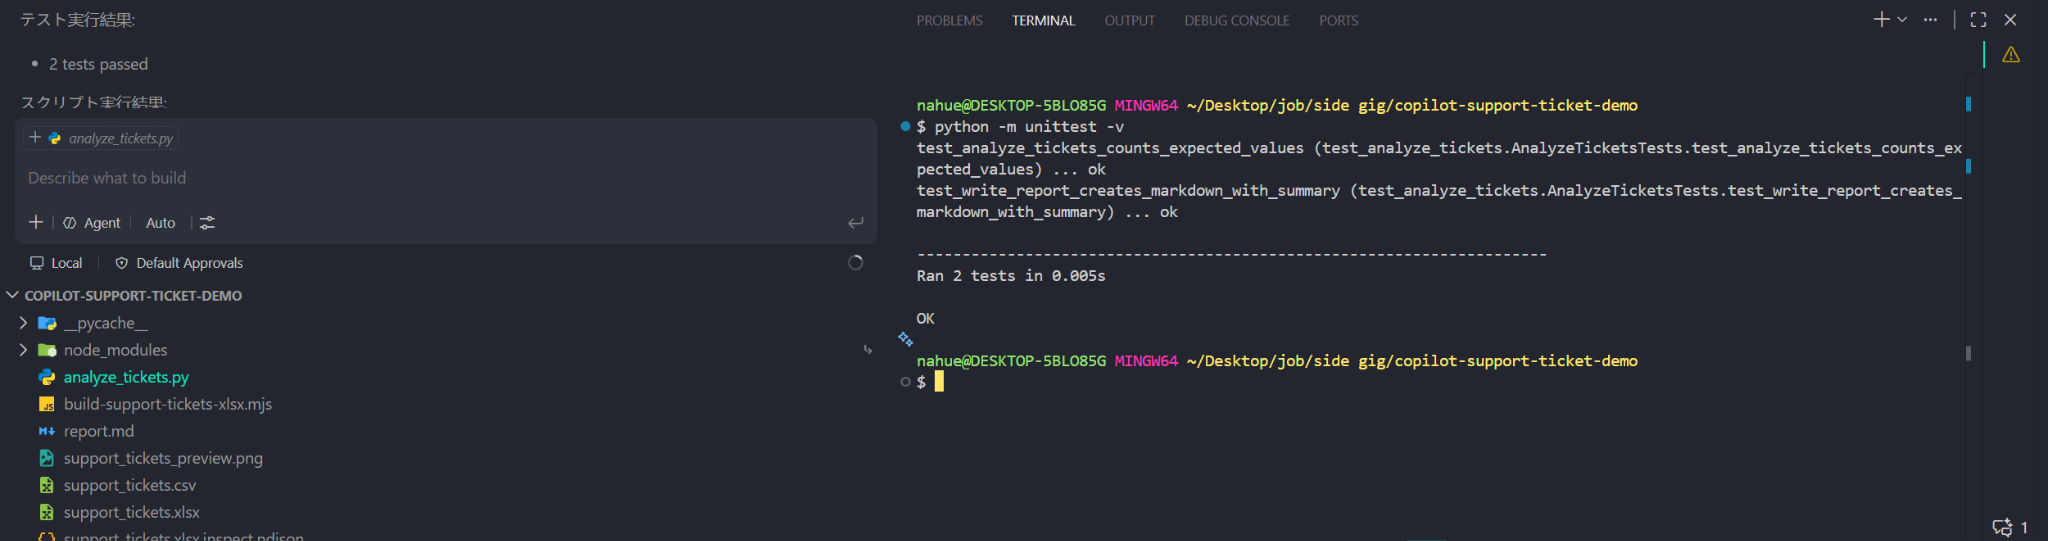Click the yellow warning triangle icon
Image resolution: width=2048 pixels, height=541 pixels.
click(x=2011, y=55)
